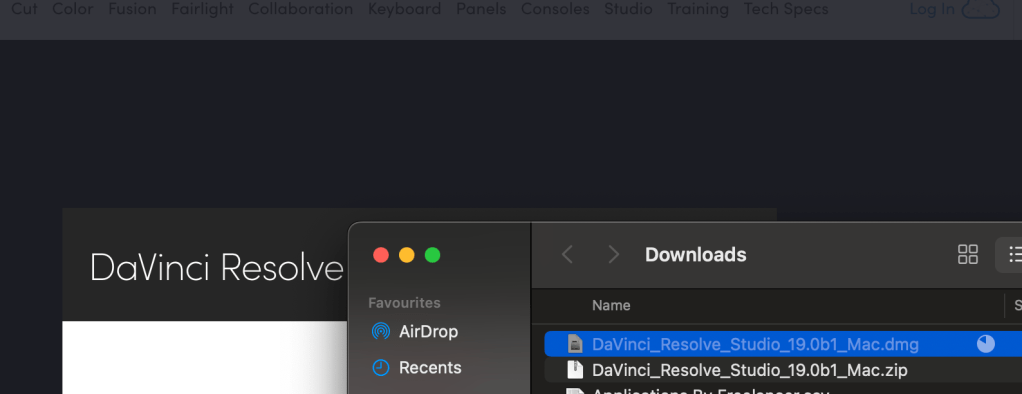This screenshot has height=394, width=1022.
Task: Open Tech Specs in the website nav bar
Action: point(786,8)
